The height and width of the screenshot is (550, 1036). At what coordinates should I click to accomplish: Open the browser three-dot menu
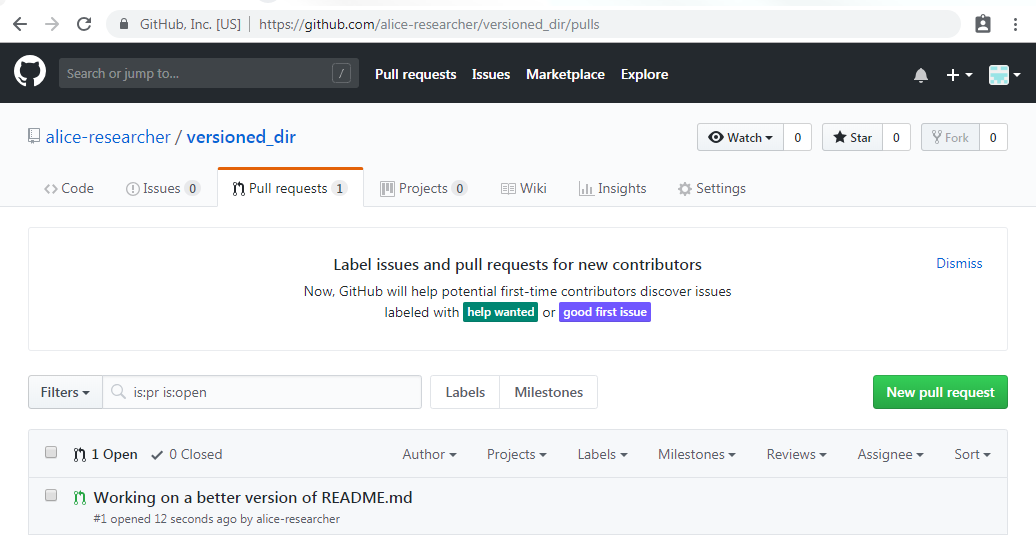1016,24
